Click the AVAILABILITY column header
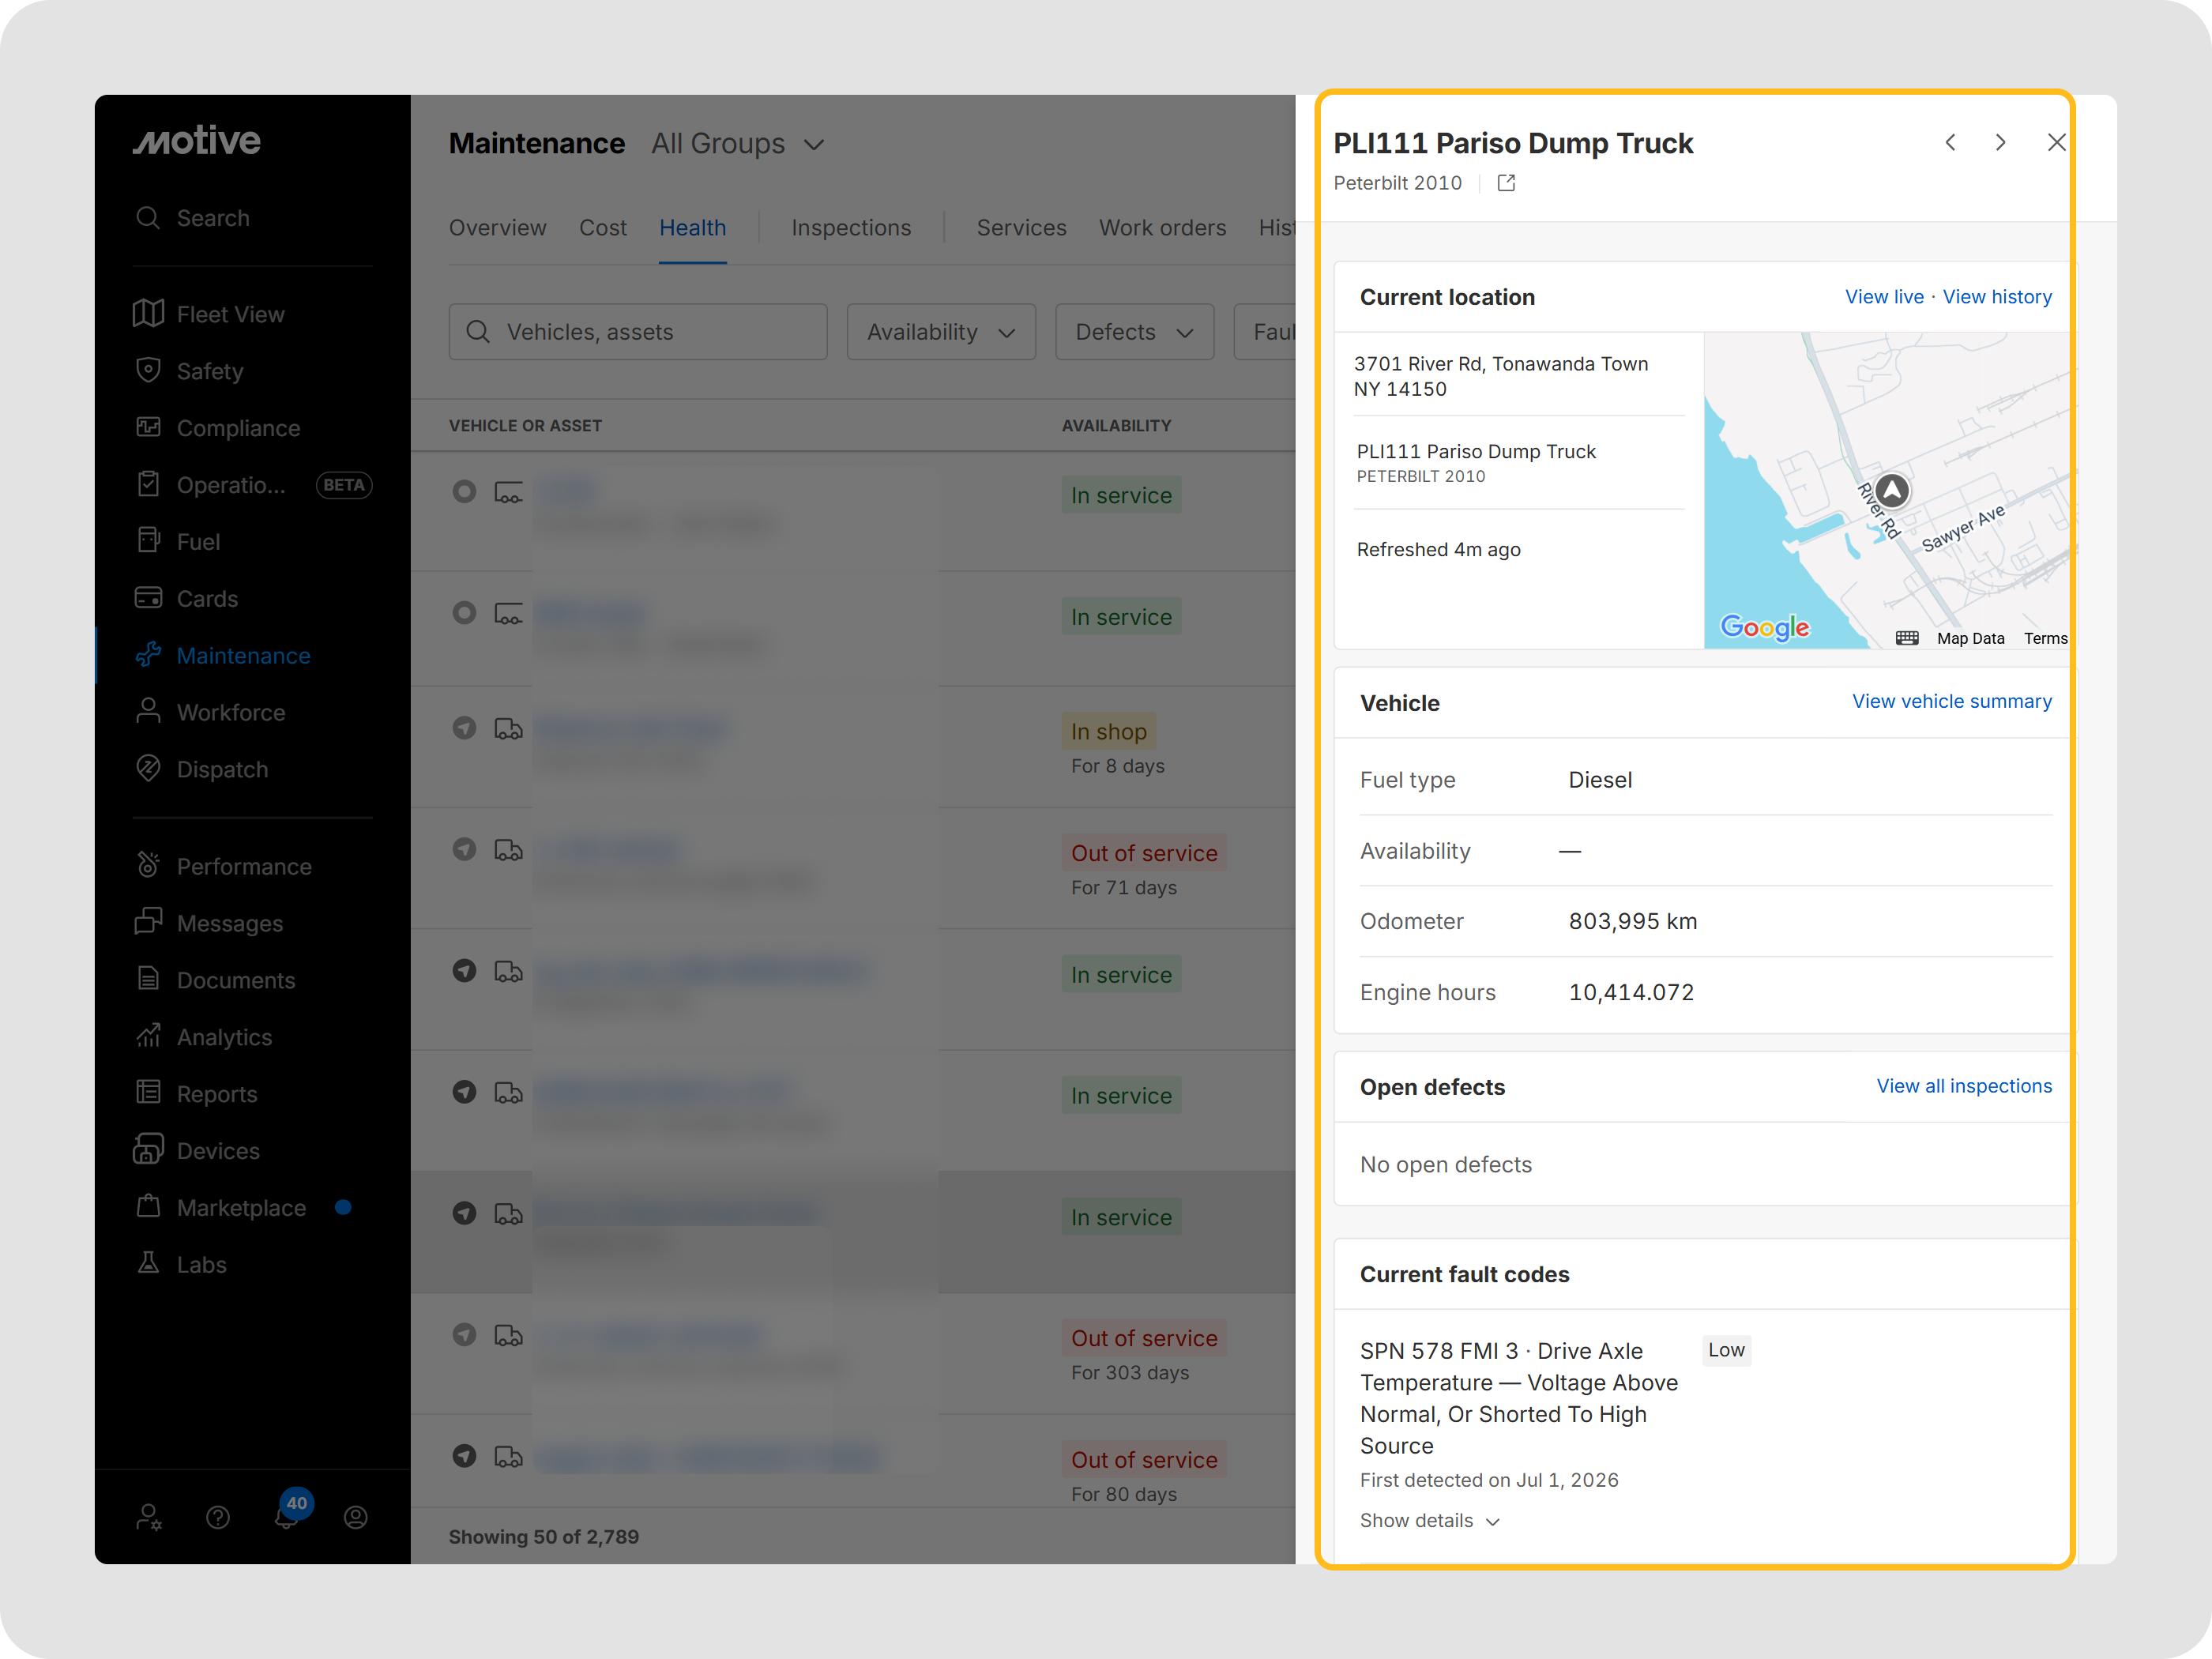This screenshot has height=1659, width=2212. 1117,426
